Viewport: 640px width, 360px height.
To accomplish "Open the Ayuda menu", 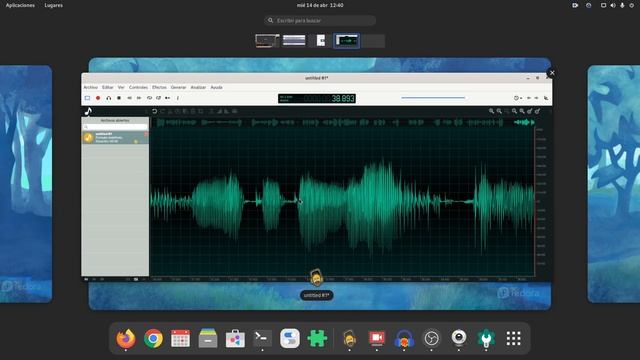I will [216, 87].
